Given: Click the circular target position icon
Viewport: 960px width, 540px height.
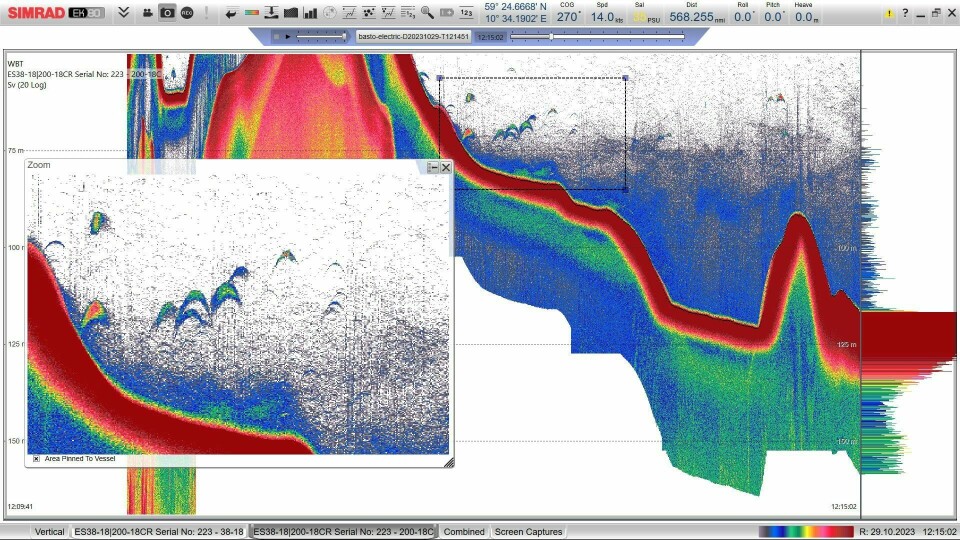Looking at the screenshot, I should coord(329,13).
